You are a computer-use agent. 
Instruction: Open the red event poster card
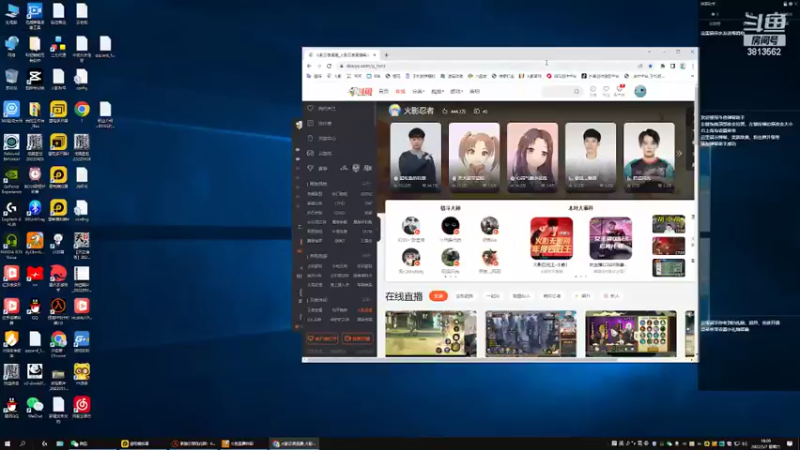(x=552, y=238)
